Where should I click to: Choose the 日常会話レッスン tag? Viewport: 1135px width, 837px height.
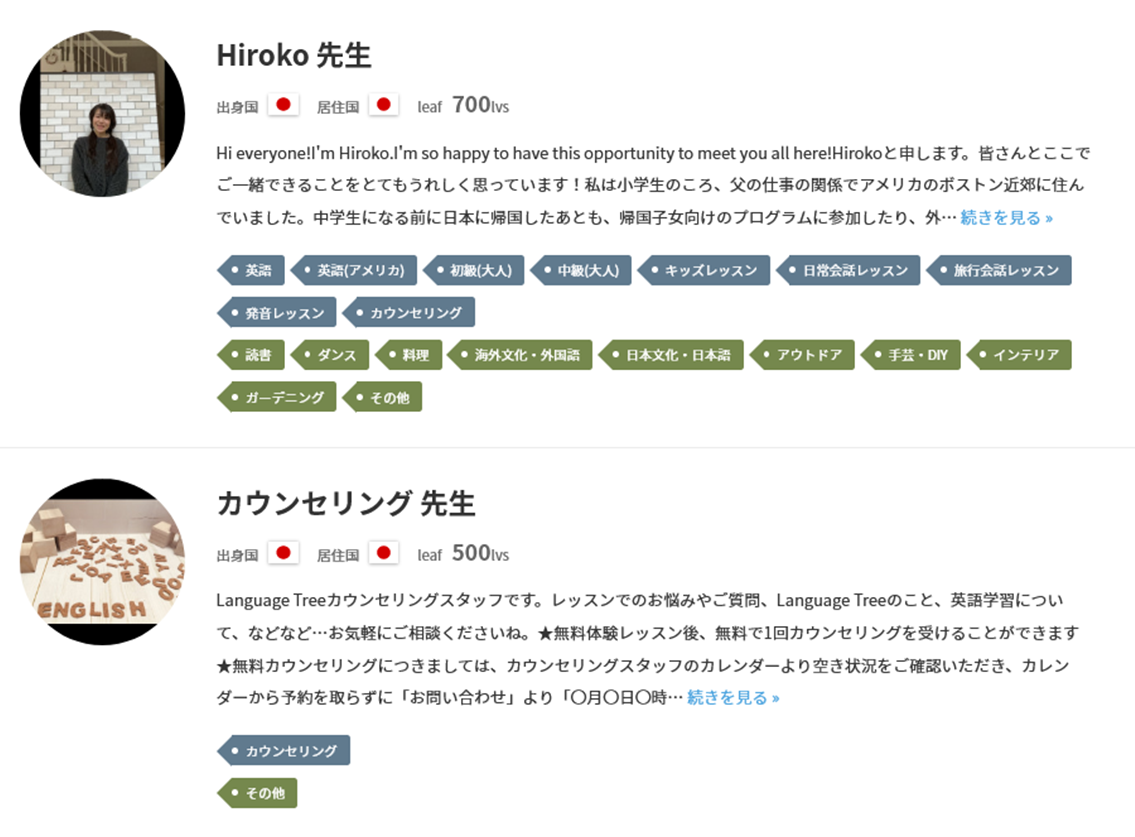click(x=848, y=270)
